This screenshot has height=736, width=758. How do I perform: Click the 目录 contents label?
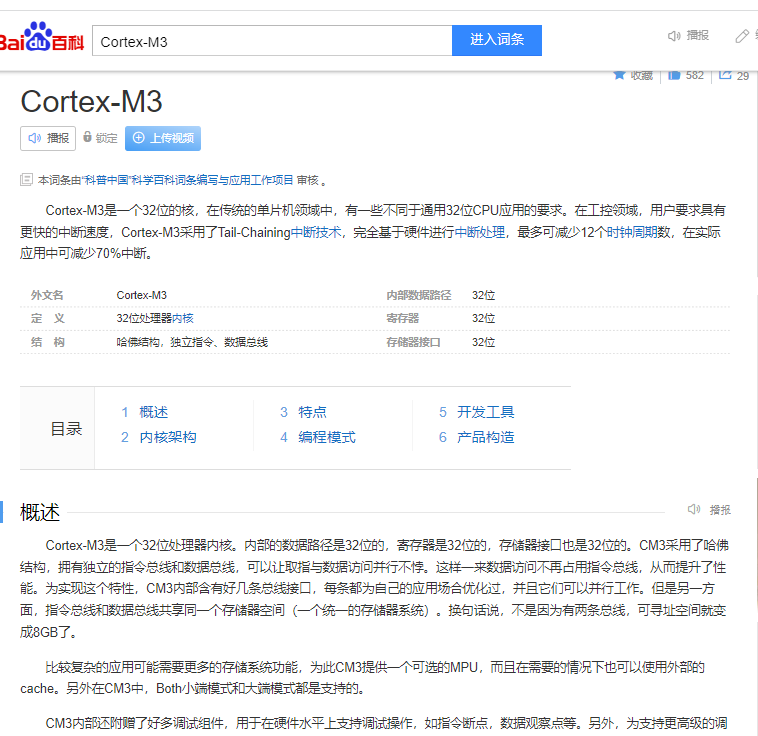pyautogui.click(x=66, y=428)
